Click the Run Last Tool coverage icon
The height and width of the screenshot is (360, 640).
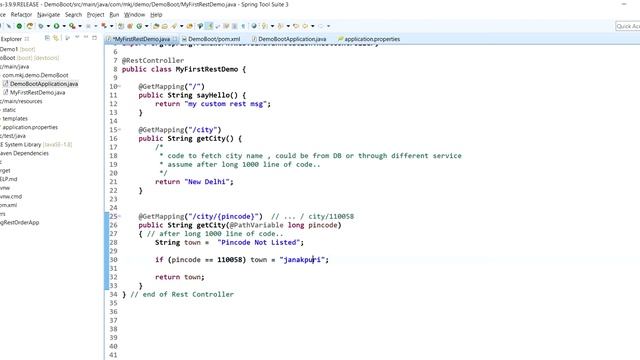[72, 26]
